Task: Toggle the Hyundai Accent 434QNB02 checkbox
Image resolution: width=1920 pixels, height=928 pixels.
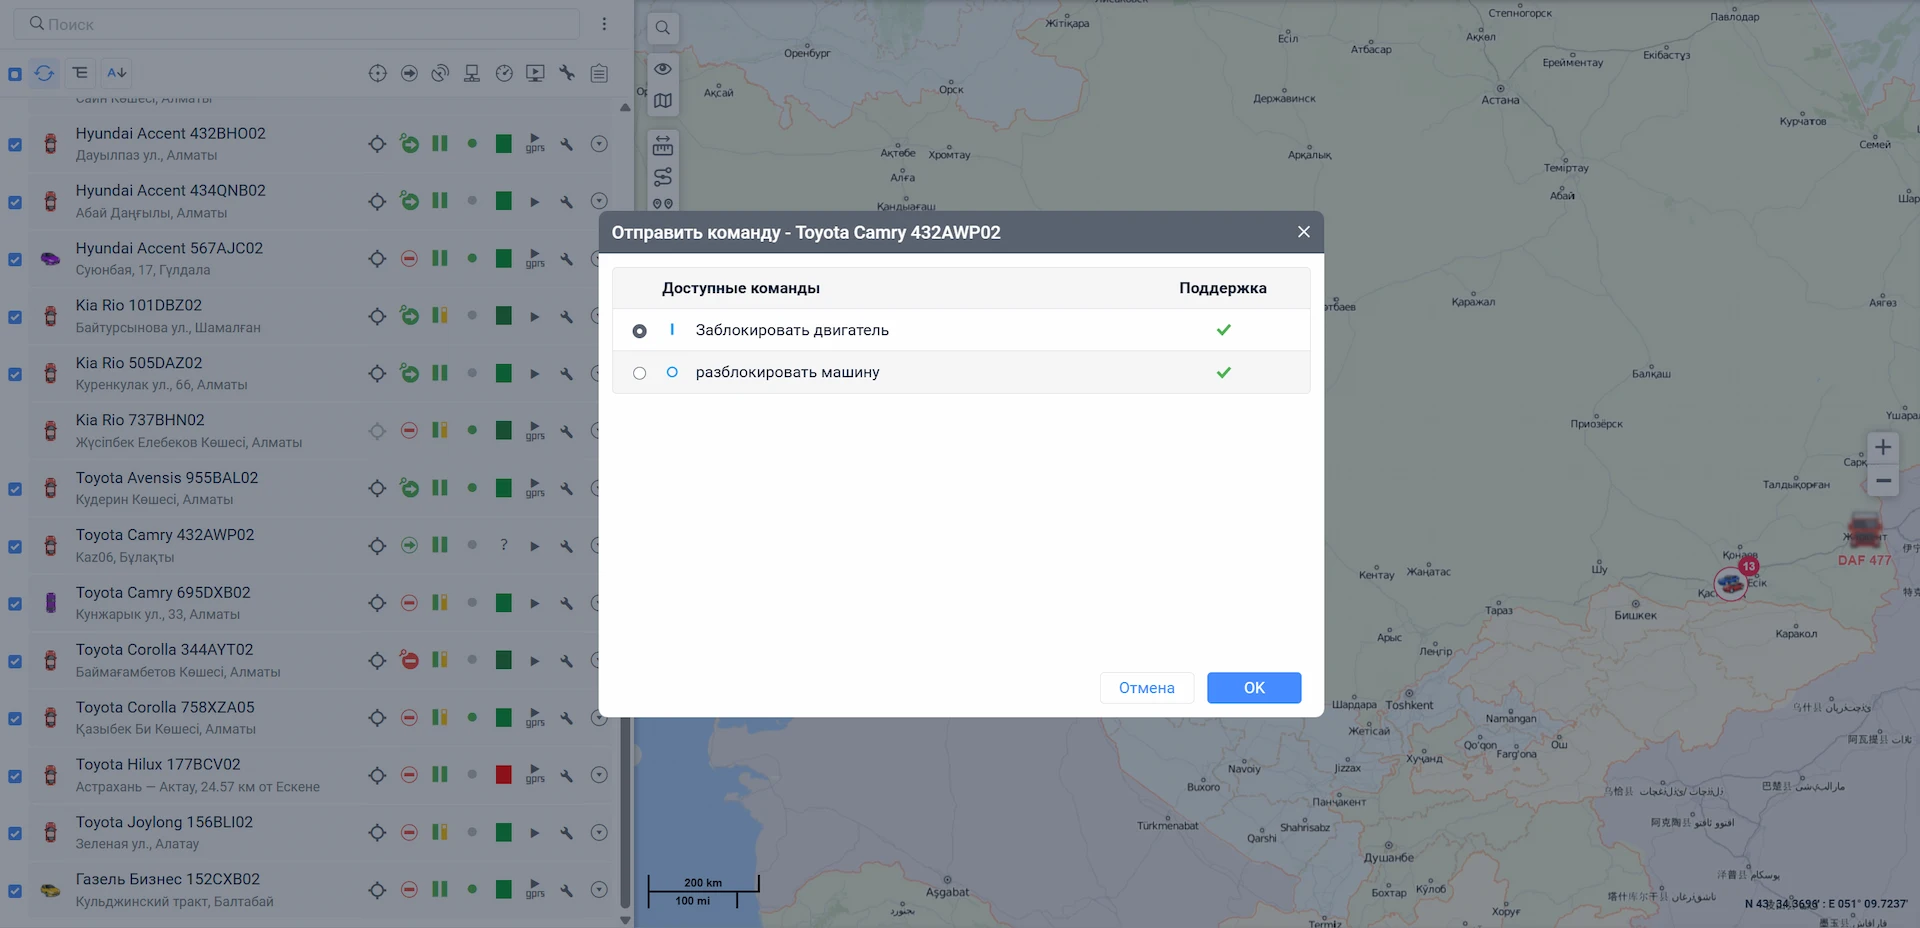Action: (x=15, y=202)
